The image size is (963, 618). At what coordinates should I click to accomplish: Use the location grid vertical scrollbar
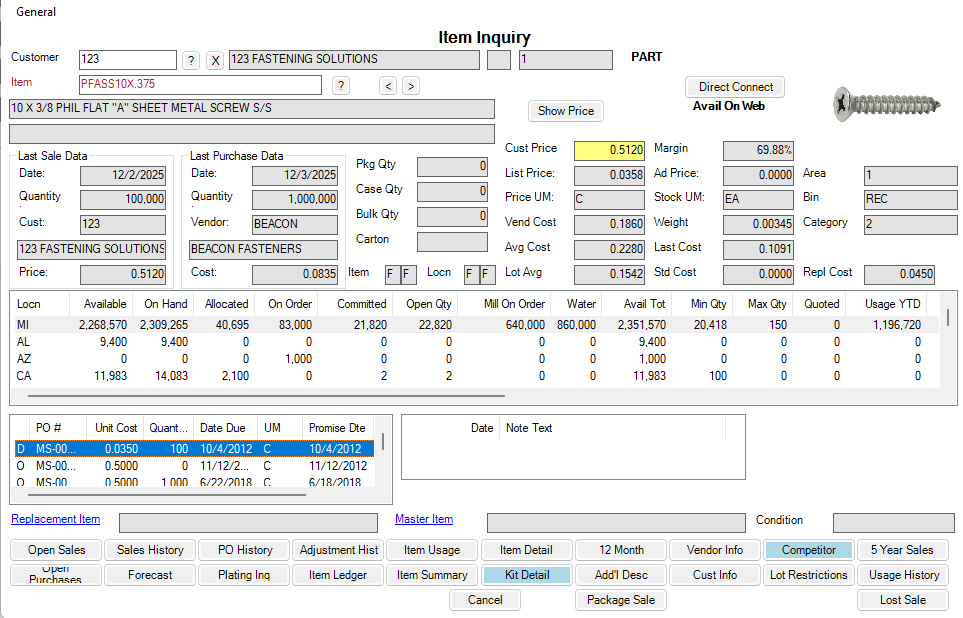[948, 318]
